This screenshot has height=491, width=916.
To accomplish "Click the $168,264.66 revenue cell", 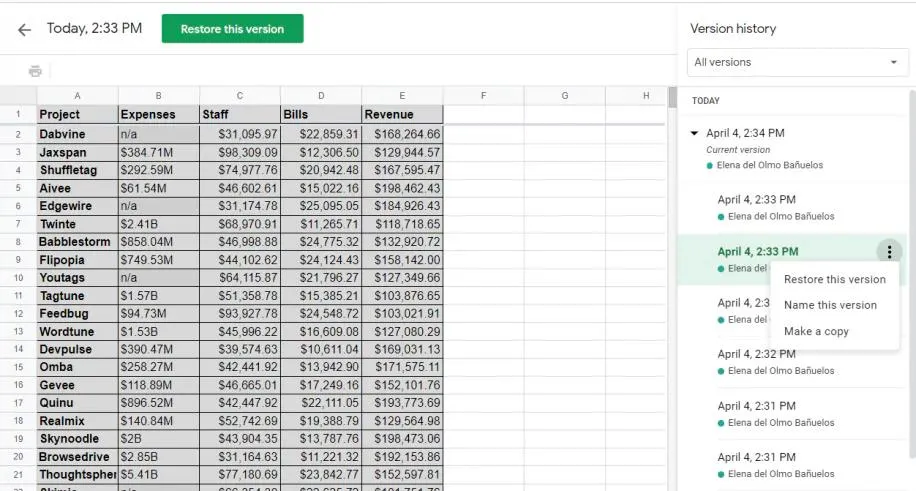I will (402, 134).
